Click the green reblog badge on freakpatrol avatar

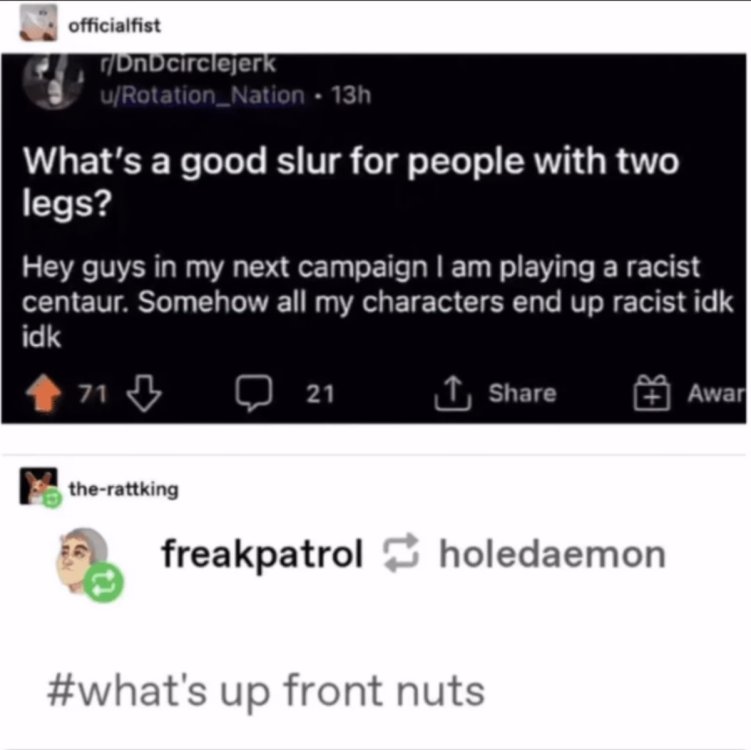(x=104, y=582)
